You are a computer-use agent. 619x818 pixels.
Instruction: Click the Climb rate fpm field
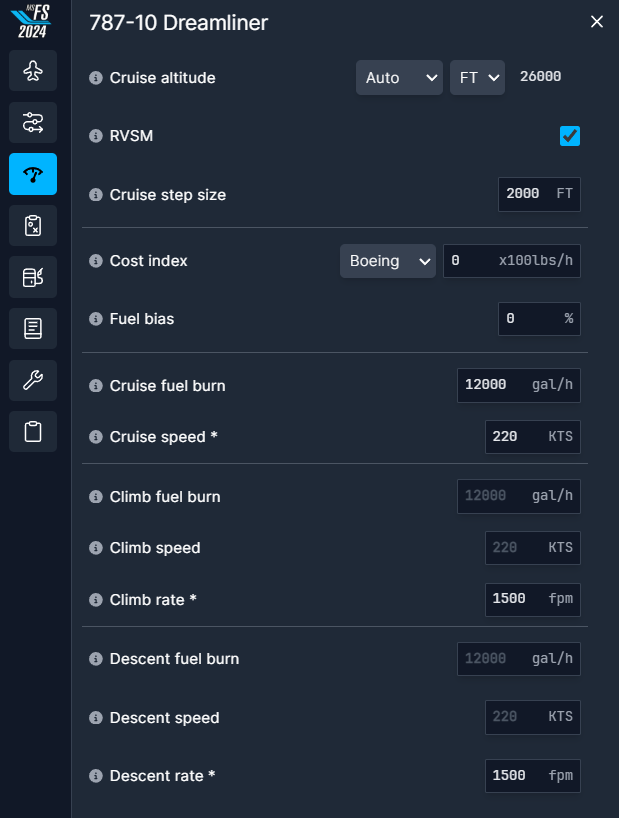click(532, 599)
